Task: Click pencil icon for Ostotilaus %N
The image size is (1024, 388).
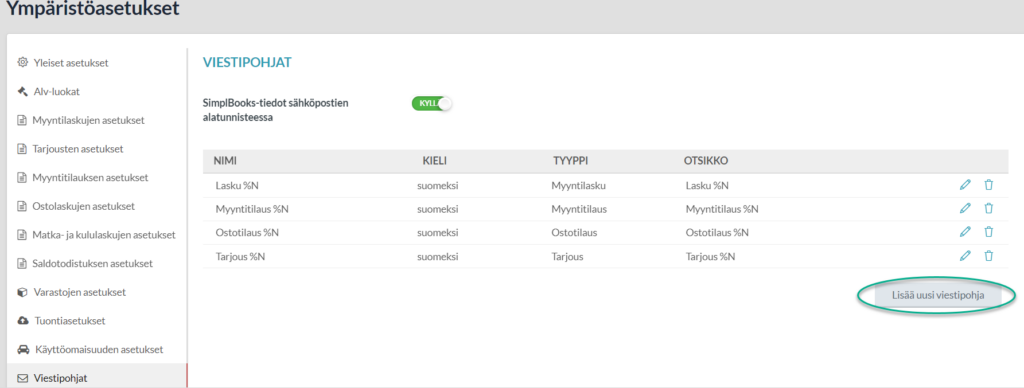Action: click(965, 232)
